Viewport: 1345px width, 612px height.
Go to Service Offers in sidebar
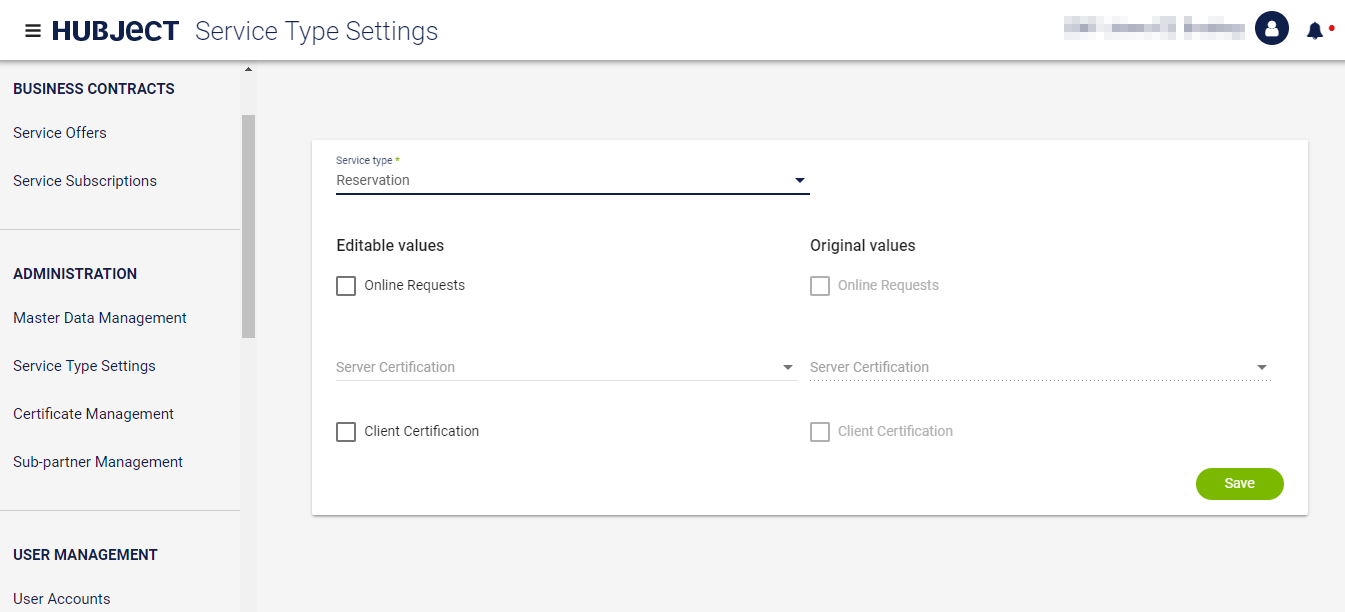point(60,133)
